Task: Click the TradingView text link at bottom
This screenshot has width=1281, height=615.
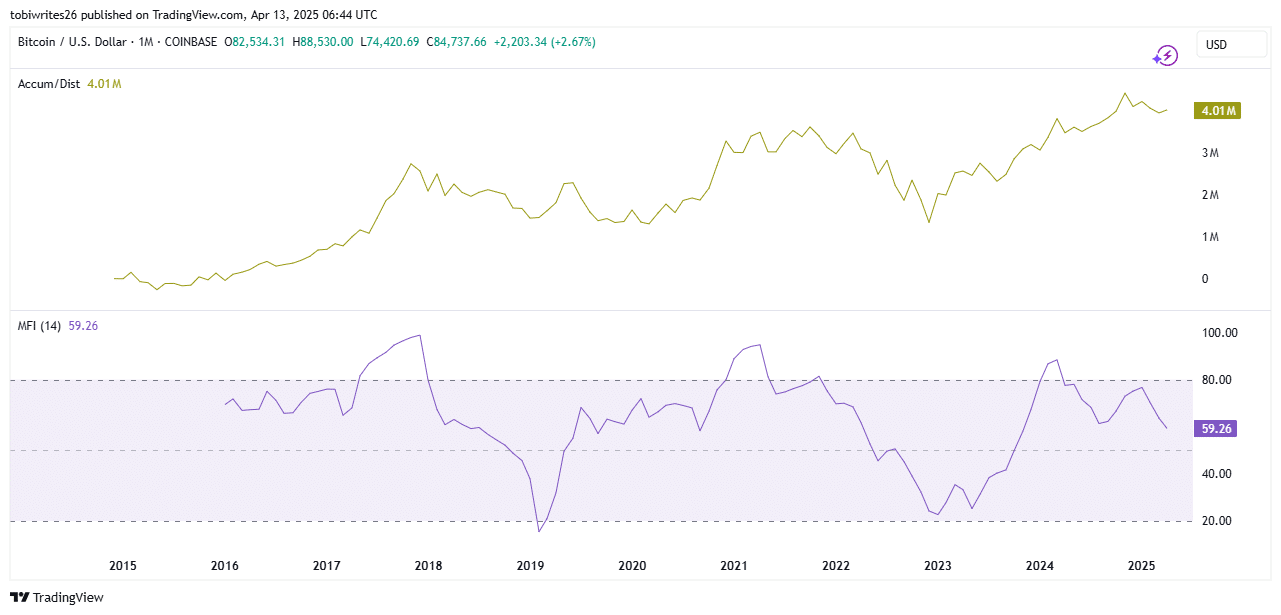Action: 68,598
